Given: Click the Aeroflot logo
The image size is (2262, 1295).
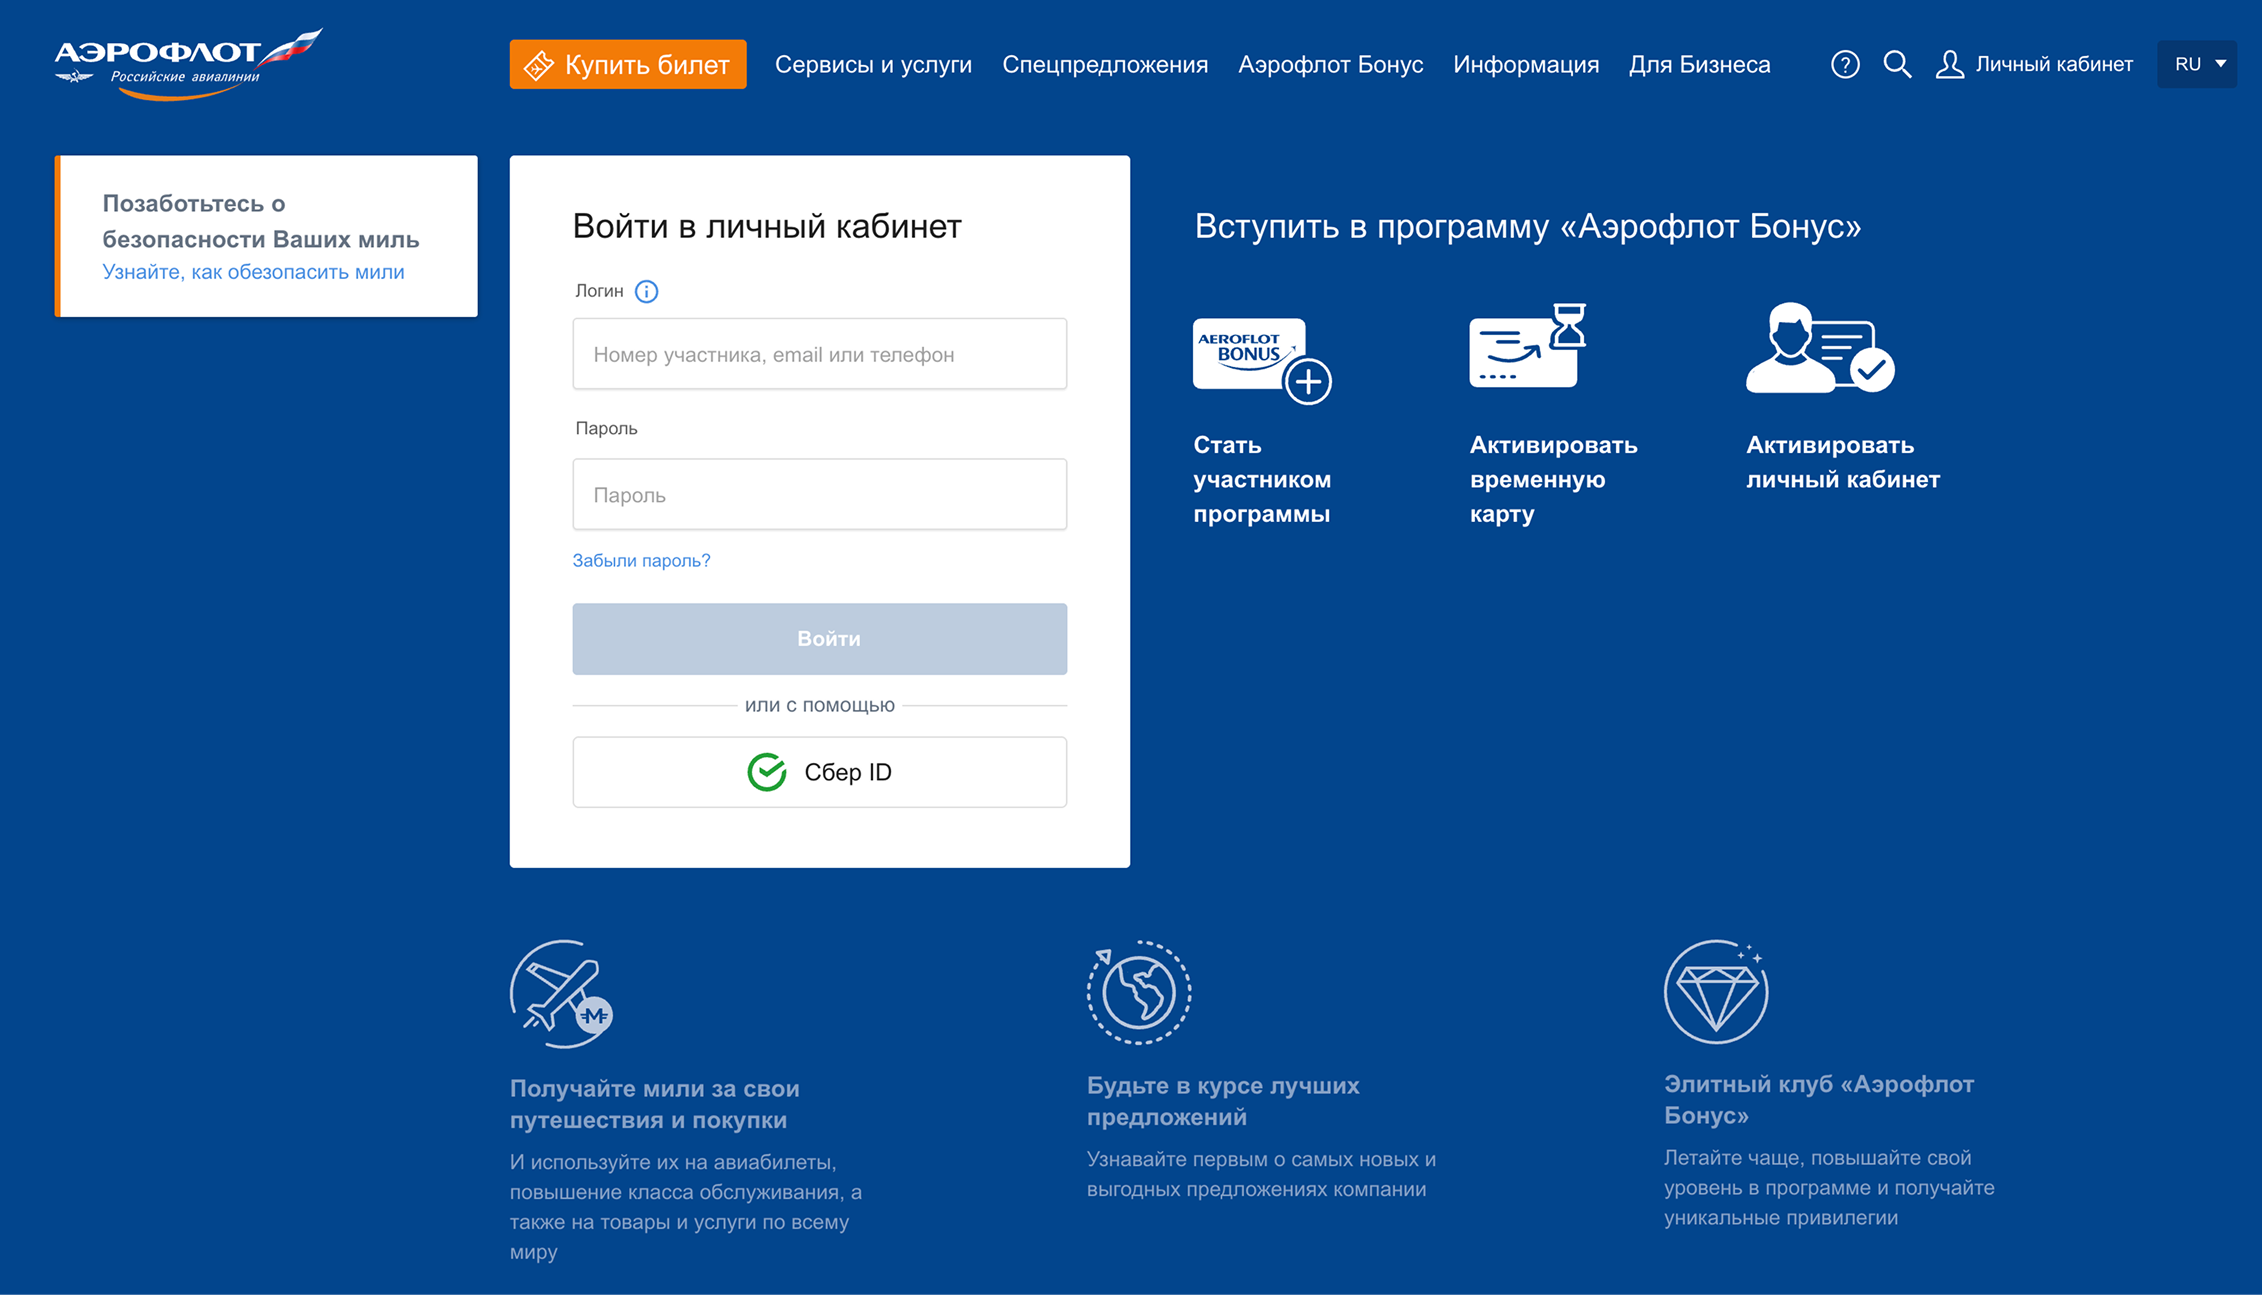Looking at the screenshot, I should coord(188,64).
